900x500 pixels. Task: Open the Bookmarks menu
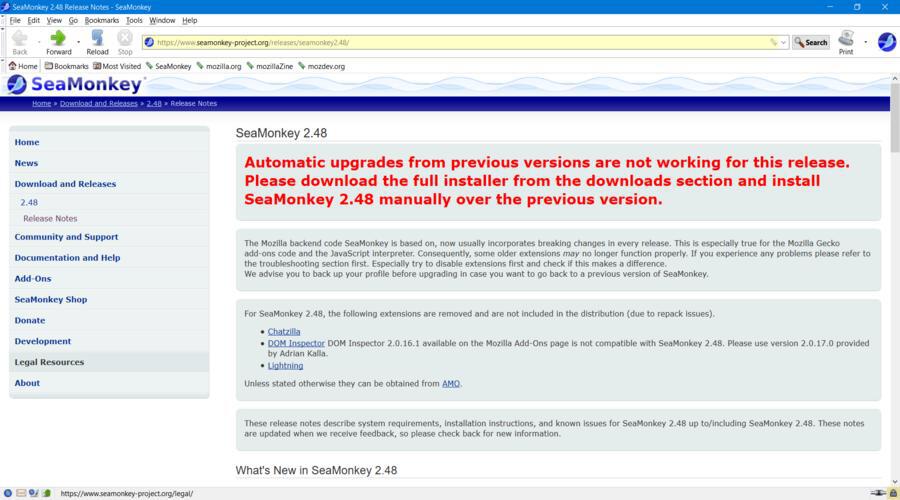102,20
